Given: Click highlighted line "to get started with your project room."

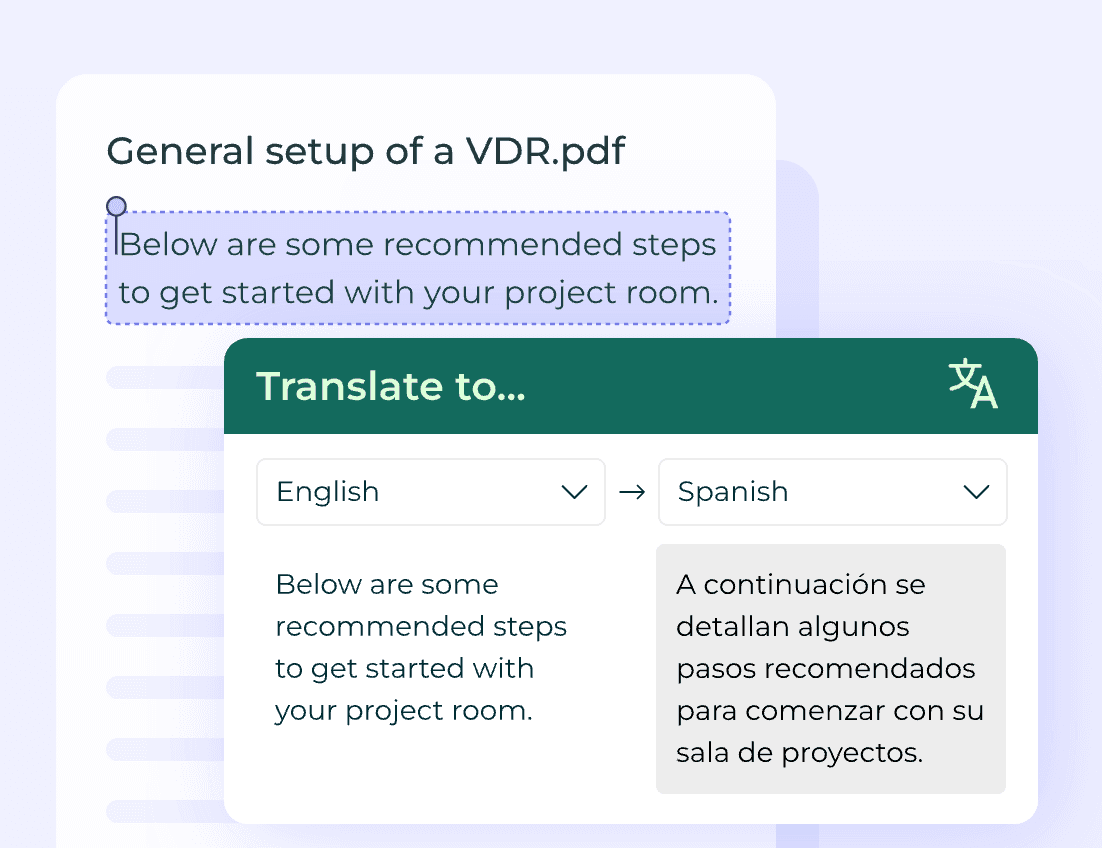Looking at the screenshot, I should tap(418, 293).
